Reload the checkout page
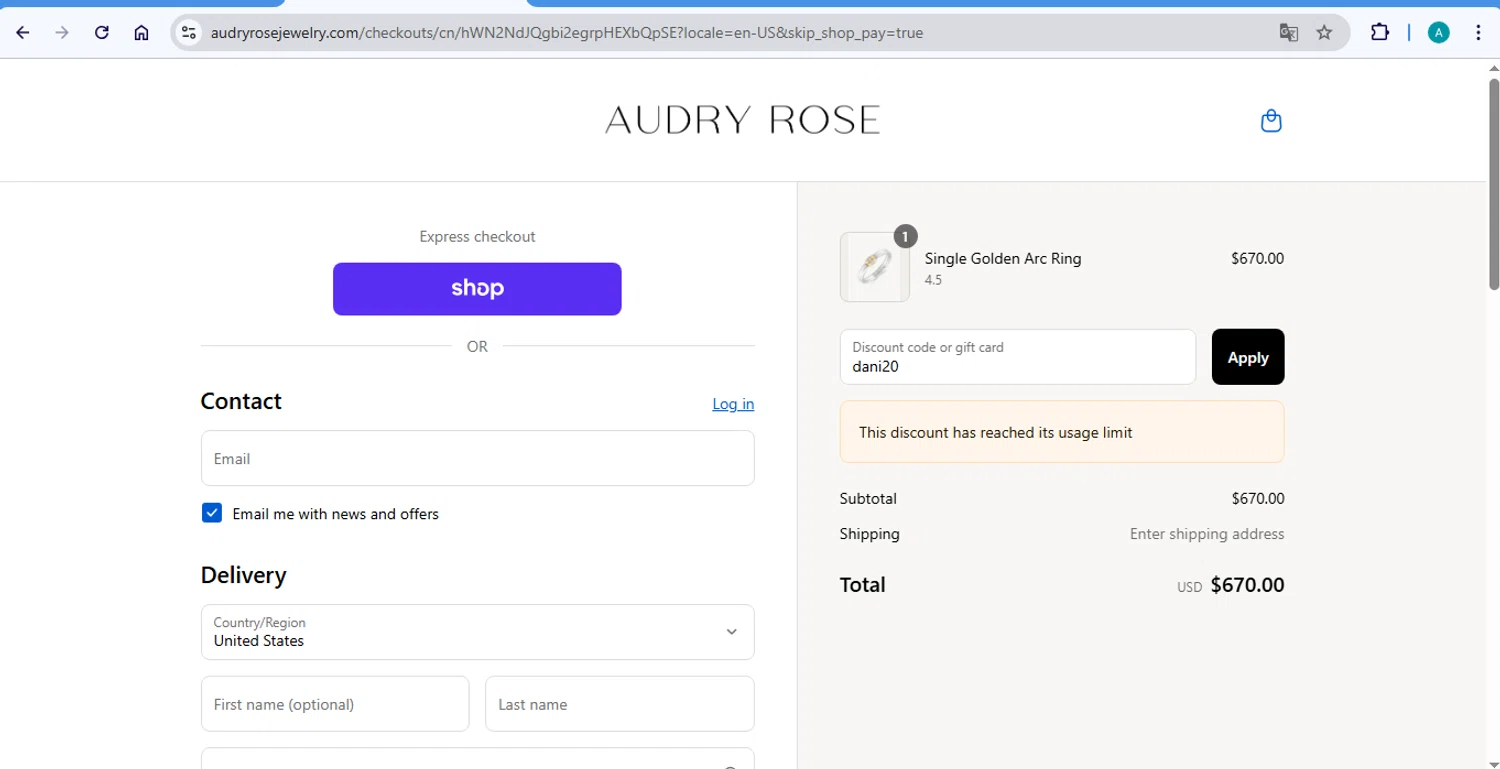Screen dimensions: 1500x769 coord(101,32)
